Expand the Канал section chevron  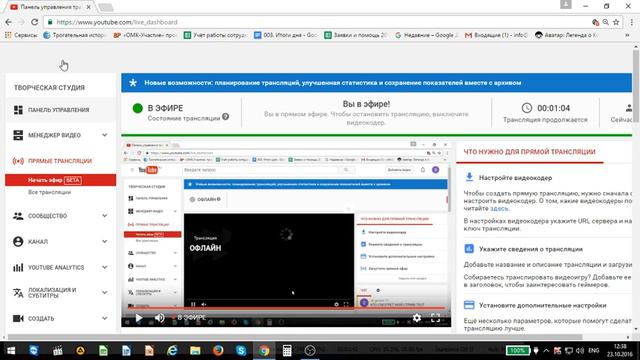click(105, 242)
